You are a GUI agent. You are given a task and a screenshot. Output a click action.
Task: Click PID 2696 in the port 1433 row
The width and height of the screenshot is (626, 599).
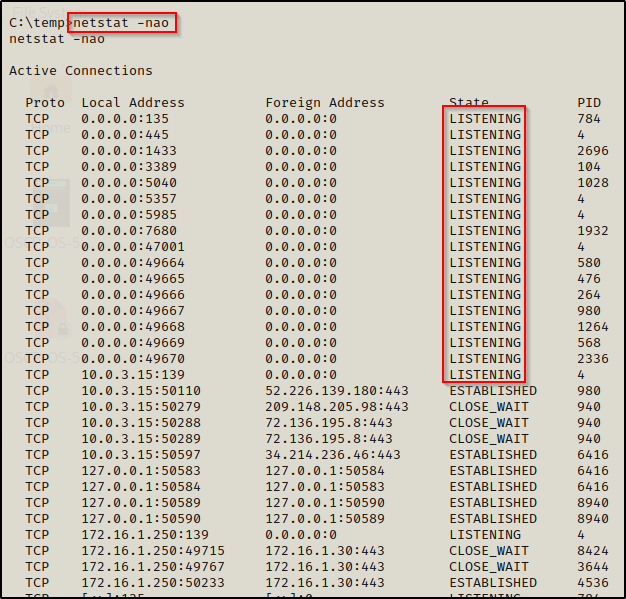593,151
